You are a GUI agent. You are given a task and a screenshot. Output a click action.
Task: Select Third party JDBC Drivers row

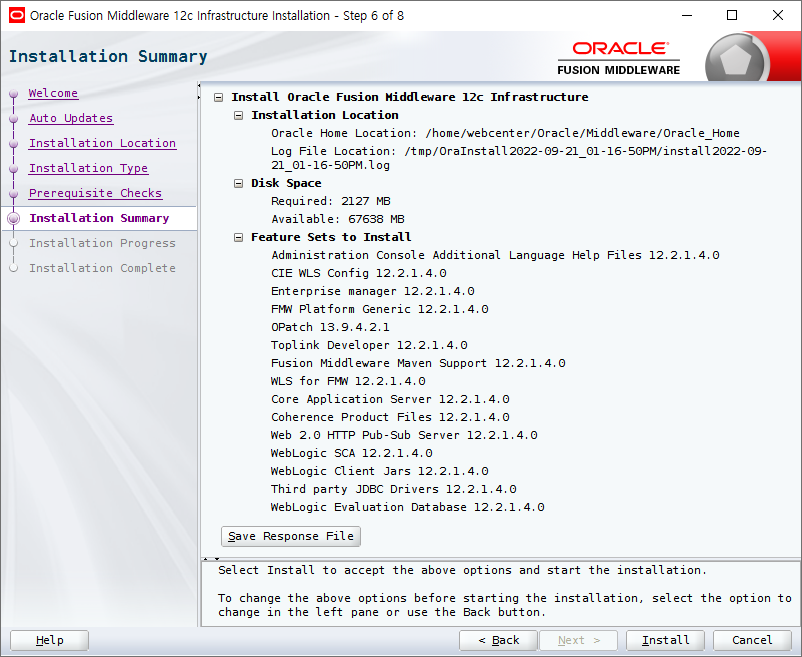393,489
